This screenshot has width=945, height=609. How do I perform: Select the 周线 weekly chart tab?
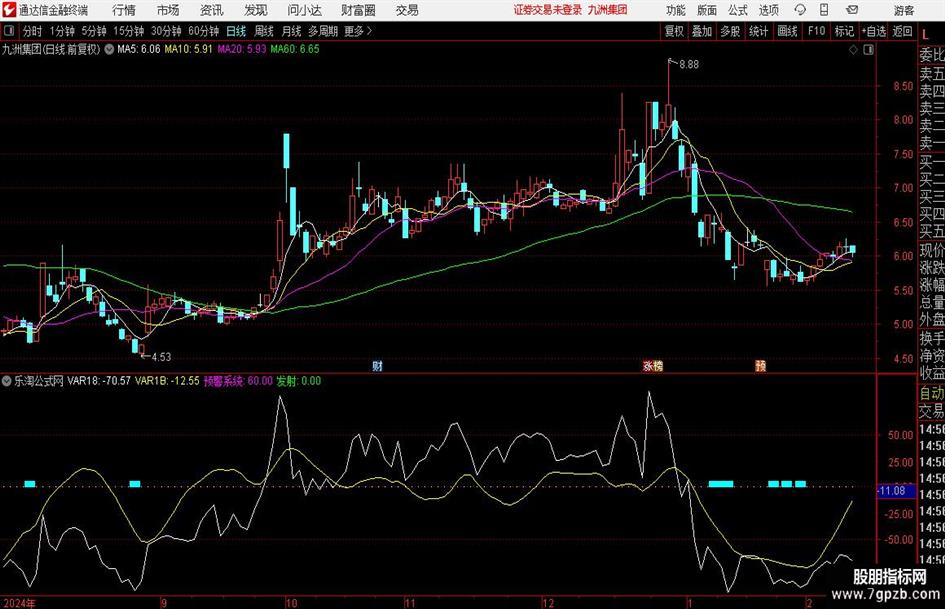pos(264,31)
